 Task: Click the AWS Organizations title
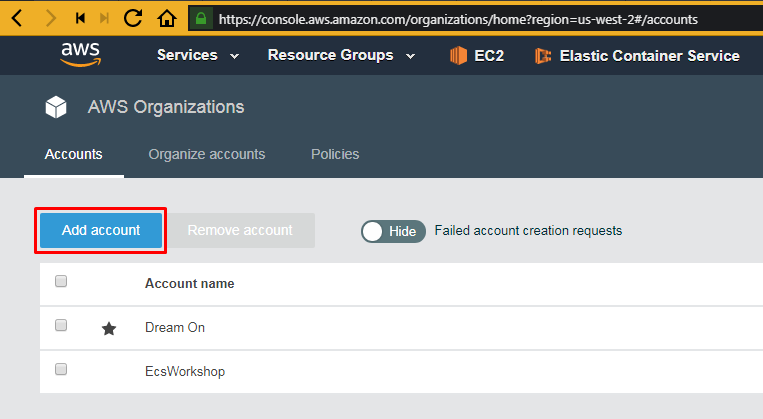(x=166, y=107)
